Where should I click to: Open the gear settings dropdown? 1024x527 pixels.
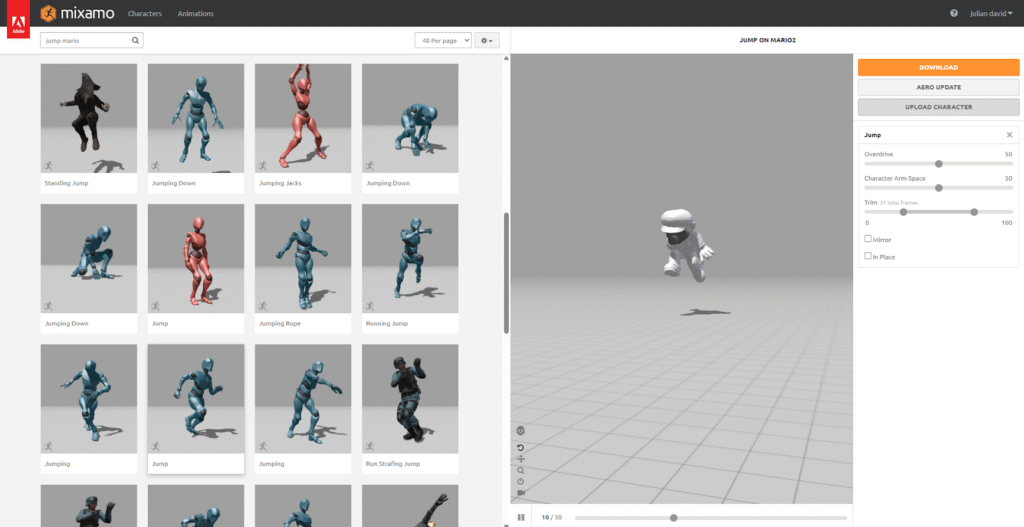pyautogui.click(x=487, y=40)
